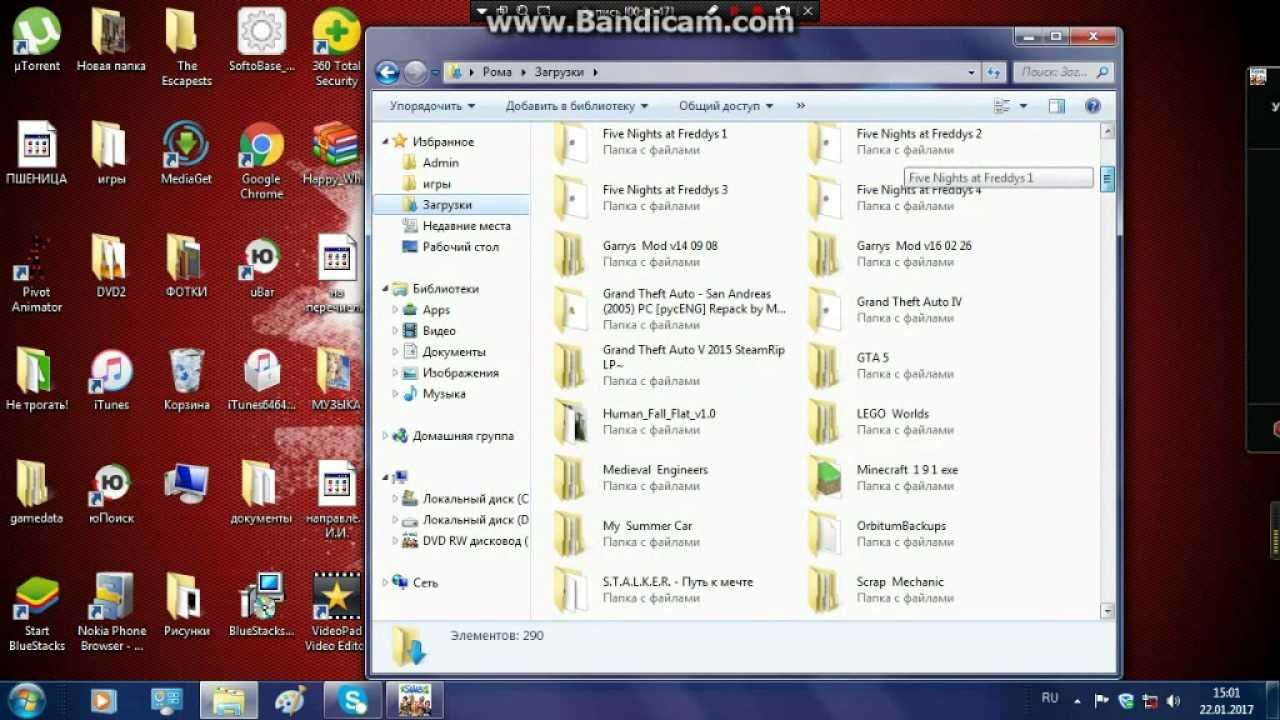1280x720 pixels.
Task: Select Admin in the favorites list
Action: [x=440, y=163]
